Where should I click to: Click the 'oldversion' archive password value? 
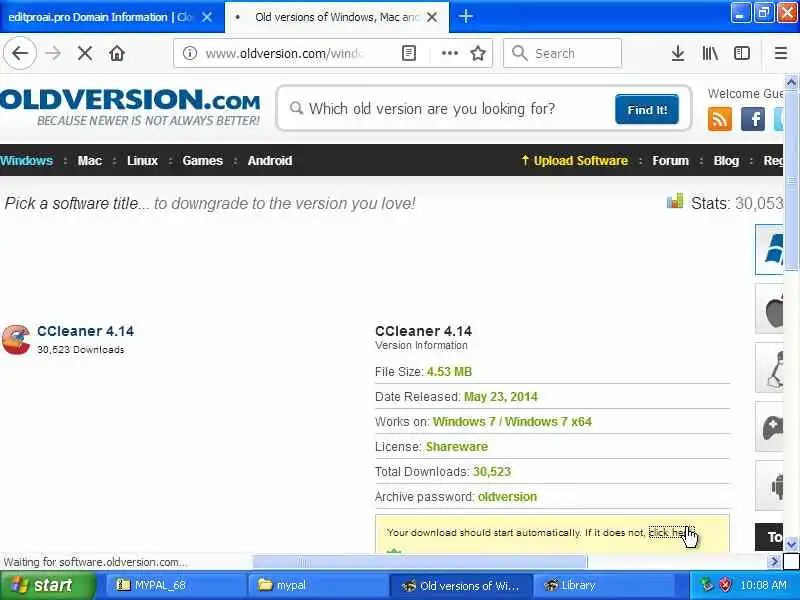click(x=507, y=497)
